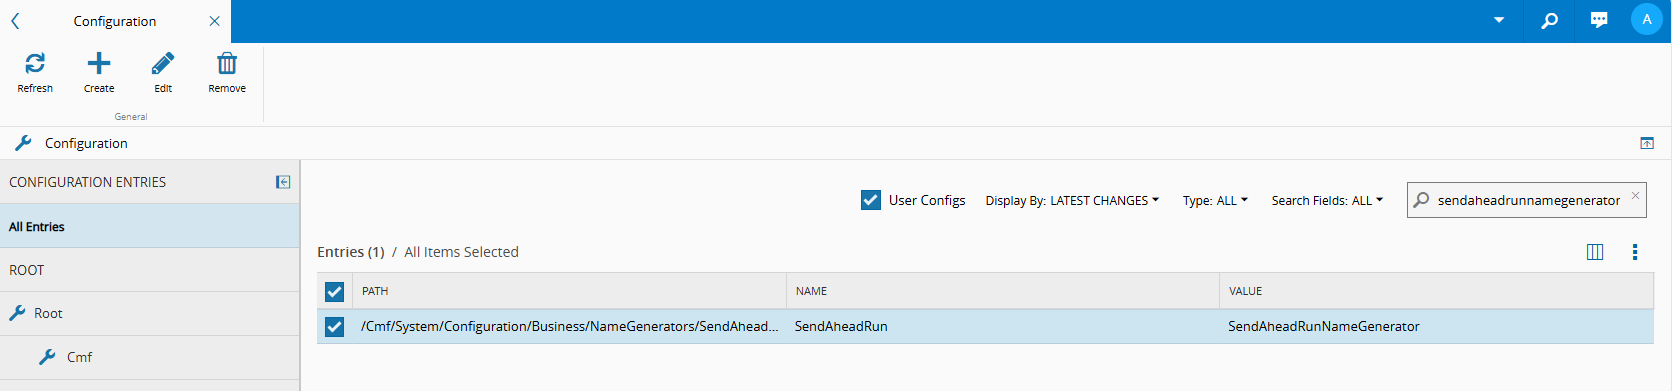1672x391 pixels.
Task: Collapse the ribbon with the upper-right arrow icon
Action: [x=1647, y=143]
